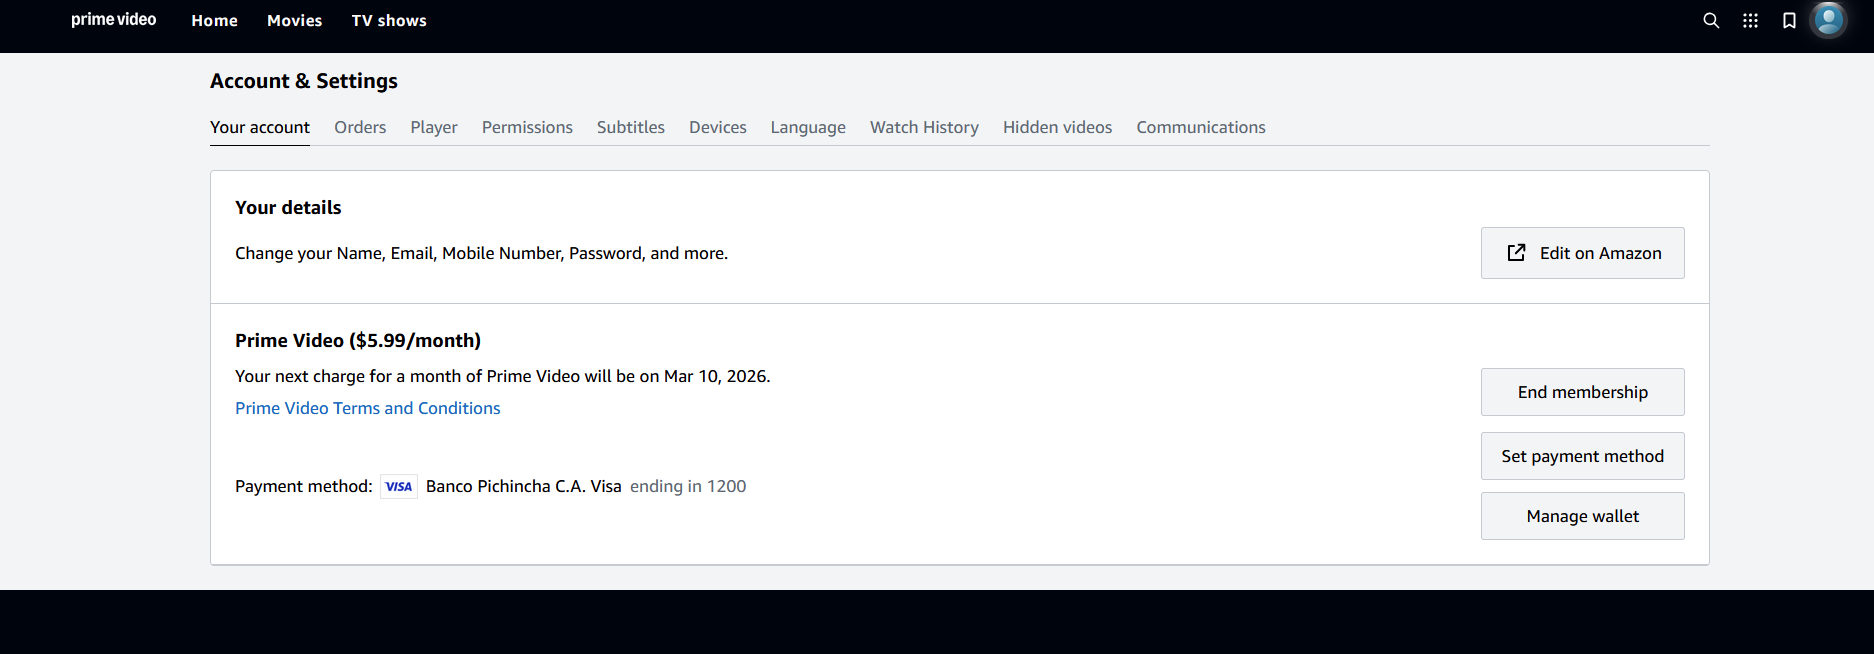Click the Manage wallet button
This screenshot has width=1874, height=654.
1582,516
